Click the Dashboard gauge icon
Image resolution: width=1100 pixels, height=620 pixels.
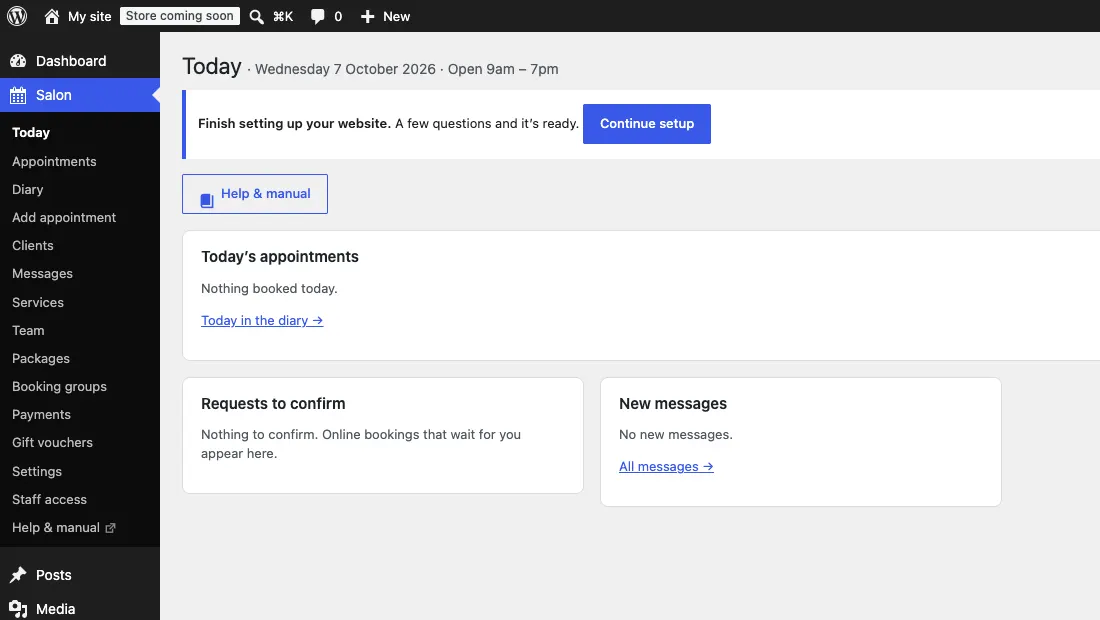[18, 61]
